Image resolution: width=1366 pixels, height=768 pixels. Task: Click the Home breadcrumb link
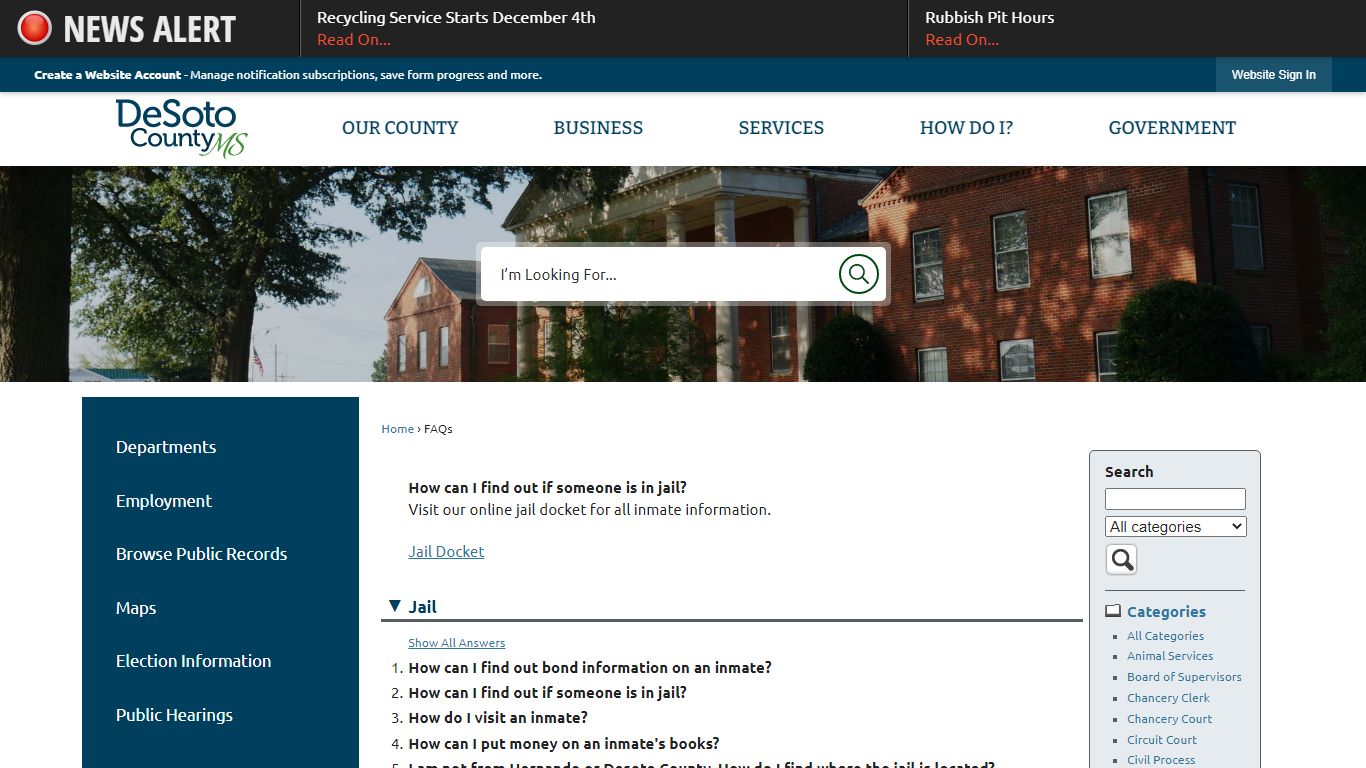[397, 429]
